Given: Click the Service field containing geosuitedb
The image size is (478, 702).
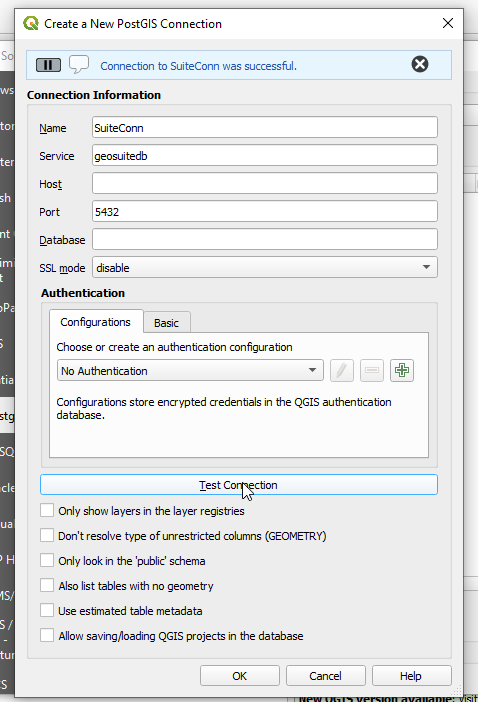Looking at the screenshot, I should (265, 155).
